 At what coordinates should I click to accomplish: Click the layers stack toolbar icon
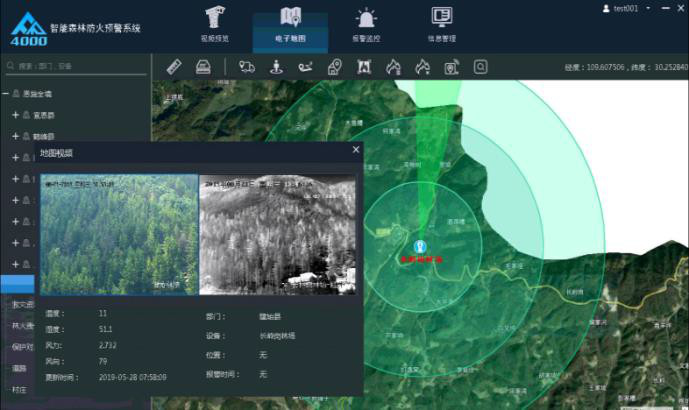pos(202,67)
